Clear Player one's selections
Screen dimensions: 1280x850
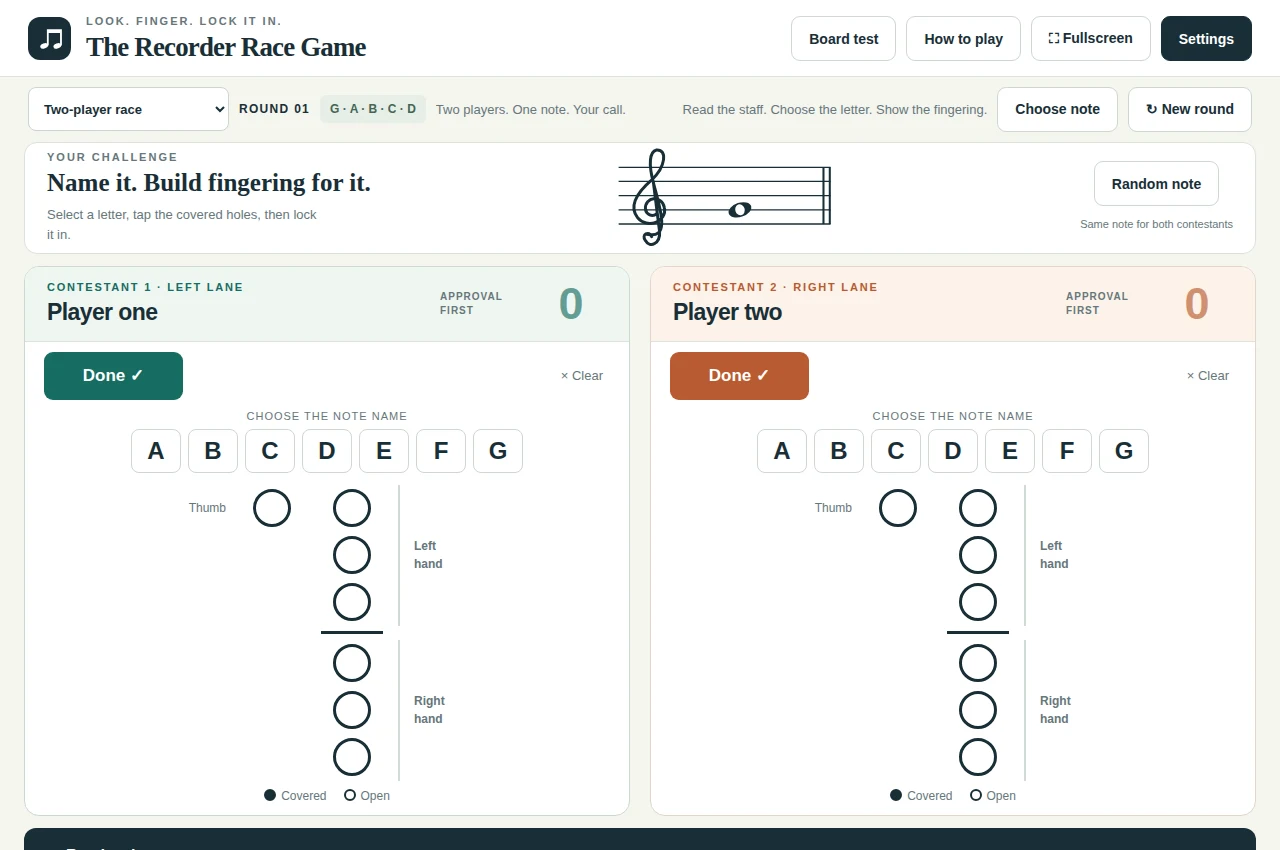[582, 376]
